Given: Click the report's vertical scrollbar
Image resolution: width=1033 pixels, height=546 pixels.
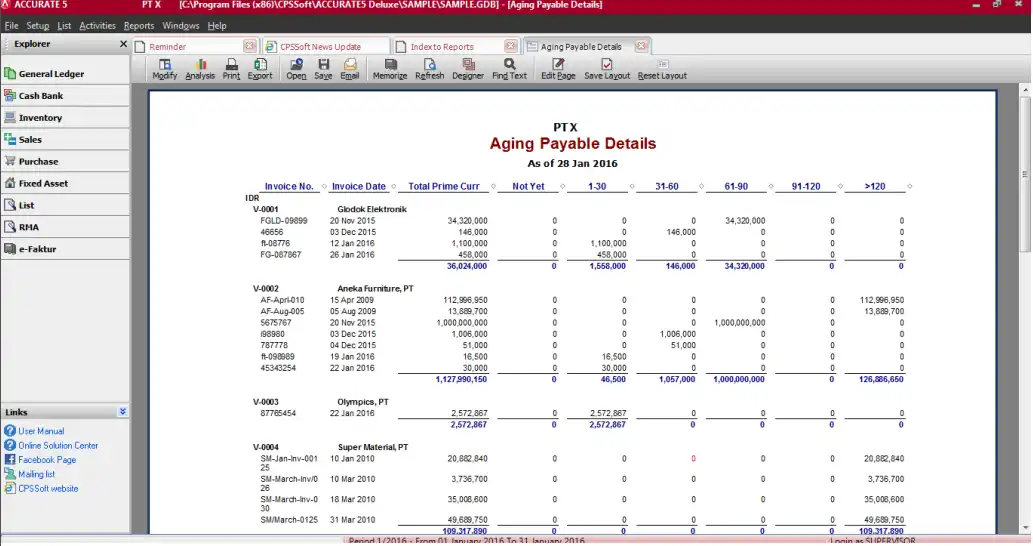Looking at the screenshot, I should 1025,175.
